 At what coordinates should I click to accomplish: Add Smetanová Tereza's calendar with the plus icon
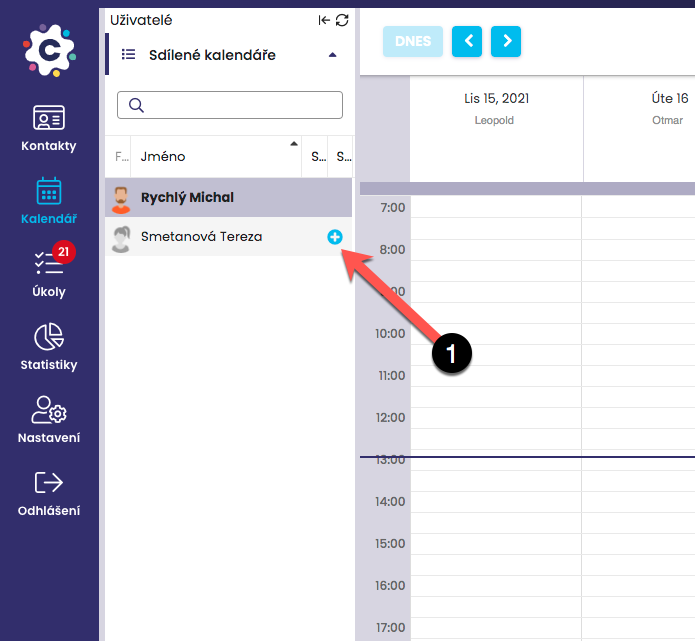click(x=335, y=237)
